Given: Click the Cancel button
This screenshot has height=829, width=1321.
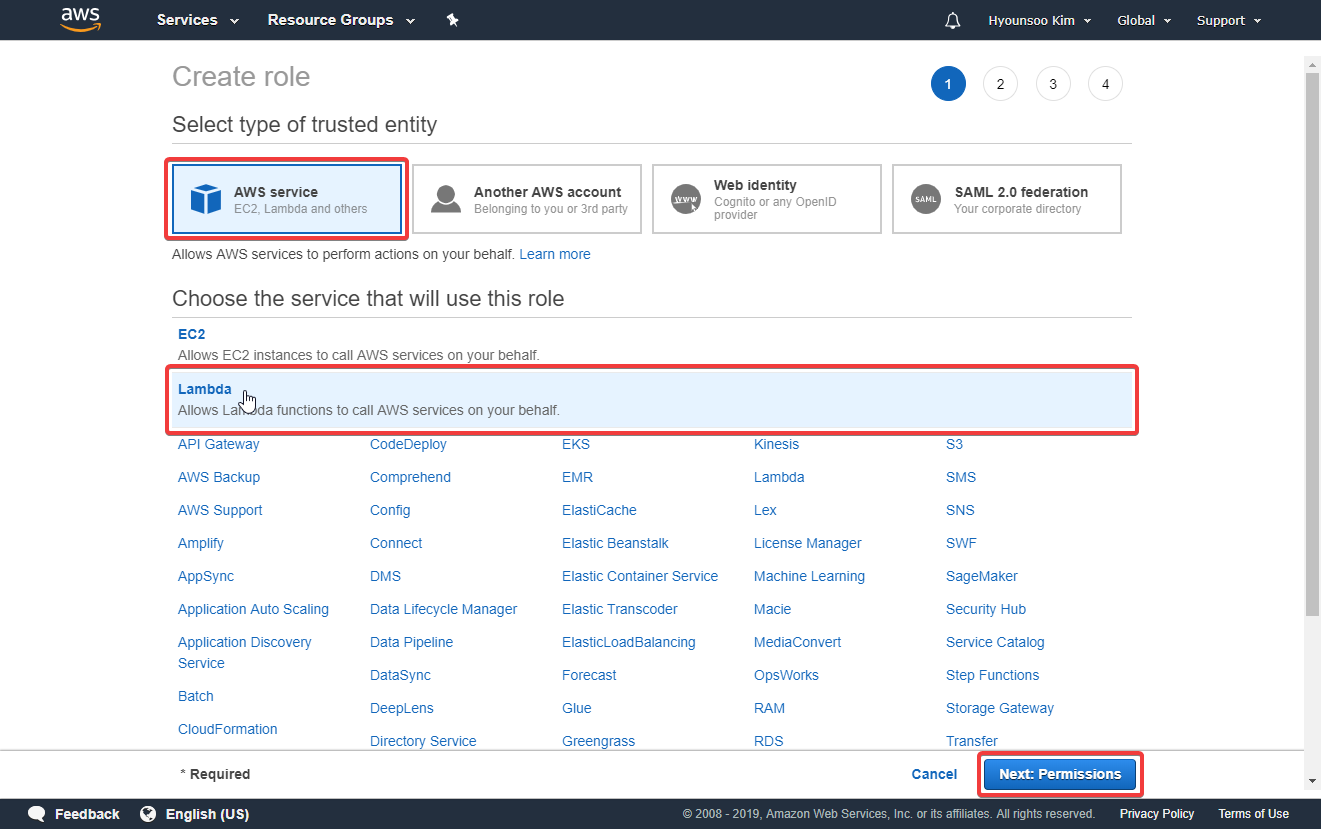Looking at the screenshot, I should click(x=934, y=774).
